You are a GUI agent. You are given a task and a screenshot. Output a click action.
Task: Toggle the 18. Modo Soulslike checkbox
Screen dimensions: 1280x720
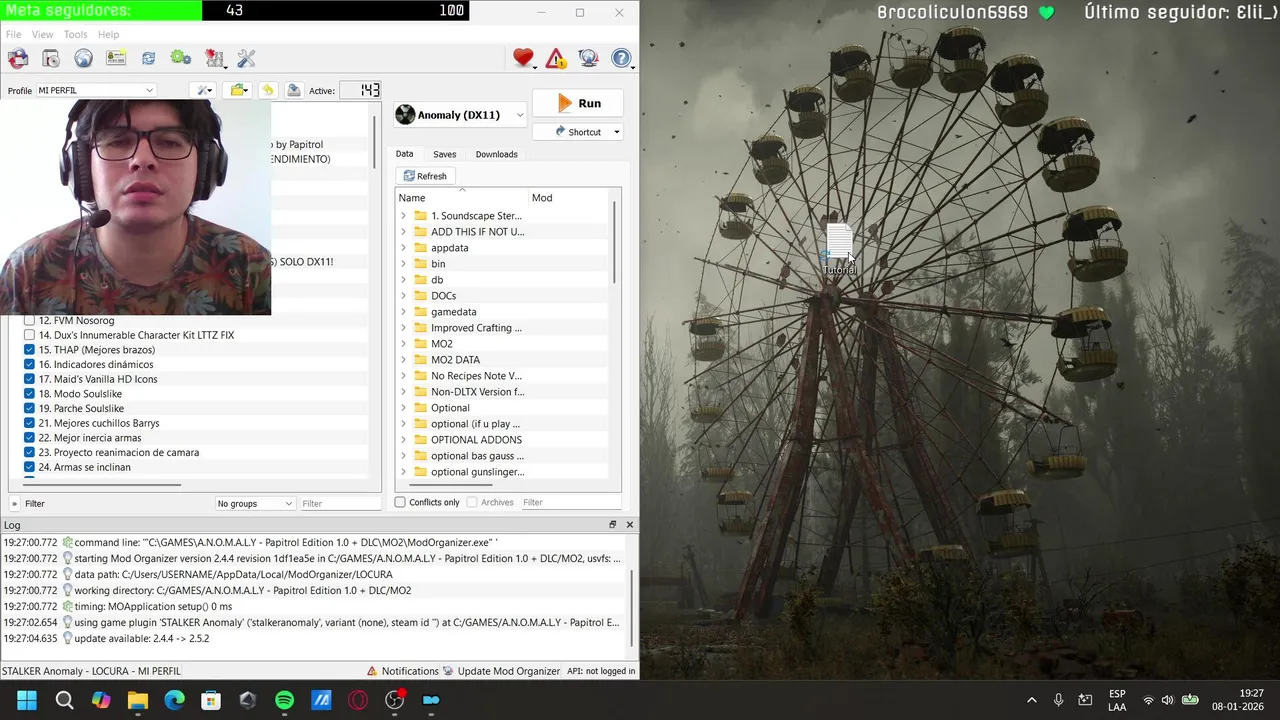pyautogui.click(x=29, y=394)
